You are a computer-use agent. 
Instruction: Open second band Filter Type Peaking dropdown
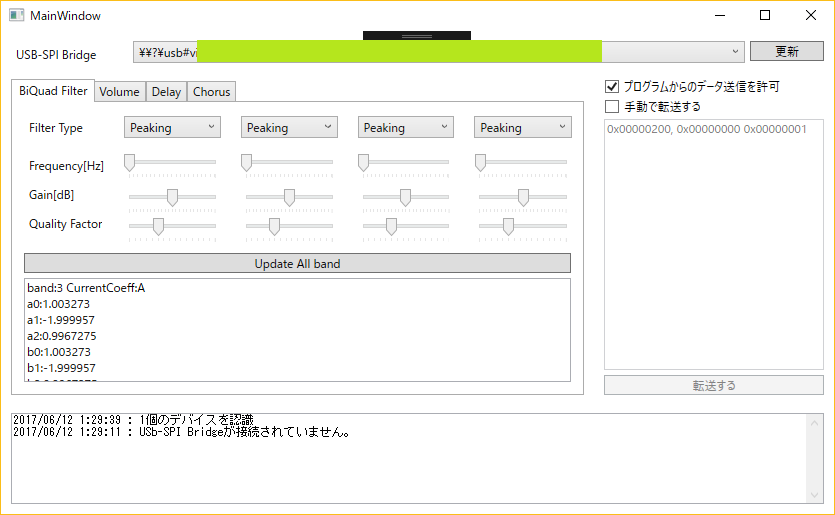coord(289,127)
